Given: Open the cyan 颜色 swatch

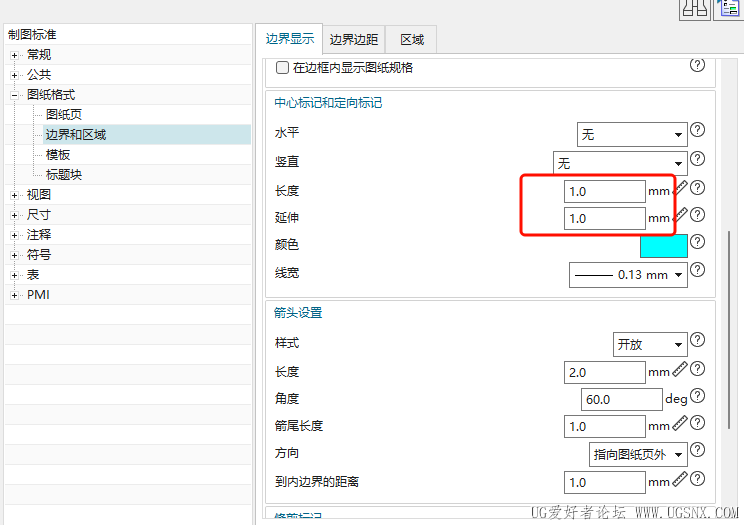Looking at the screenshot, I should pyautogui.click(x=664, y=246).
